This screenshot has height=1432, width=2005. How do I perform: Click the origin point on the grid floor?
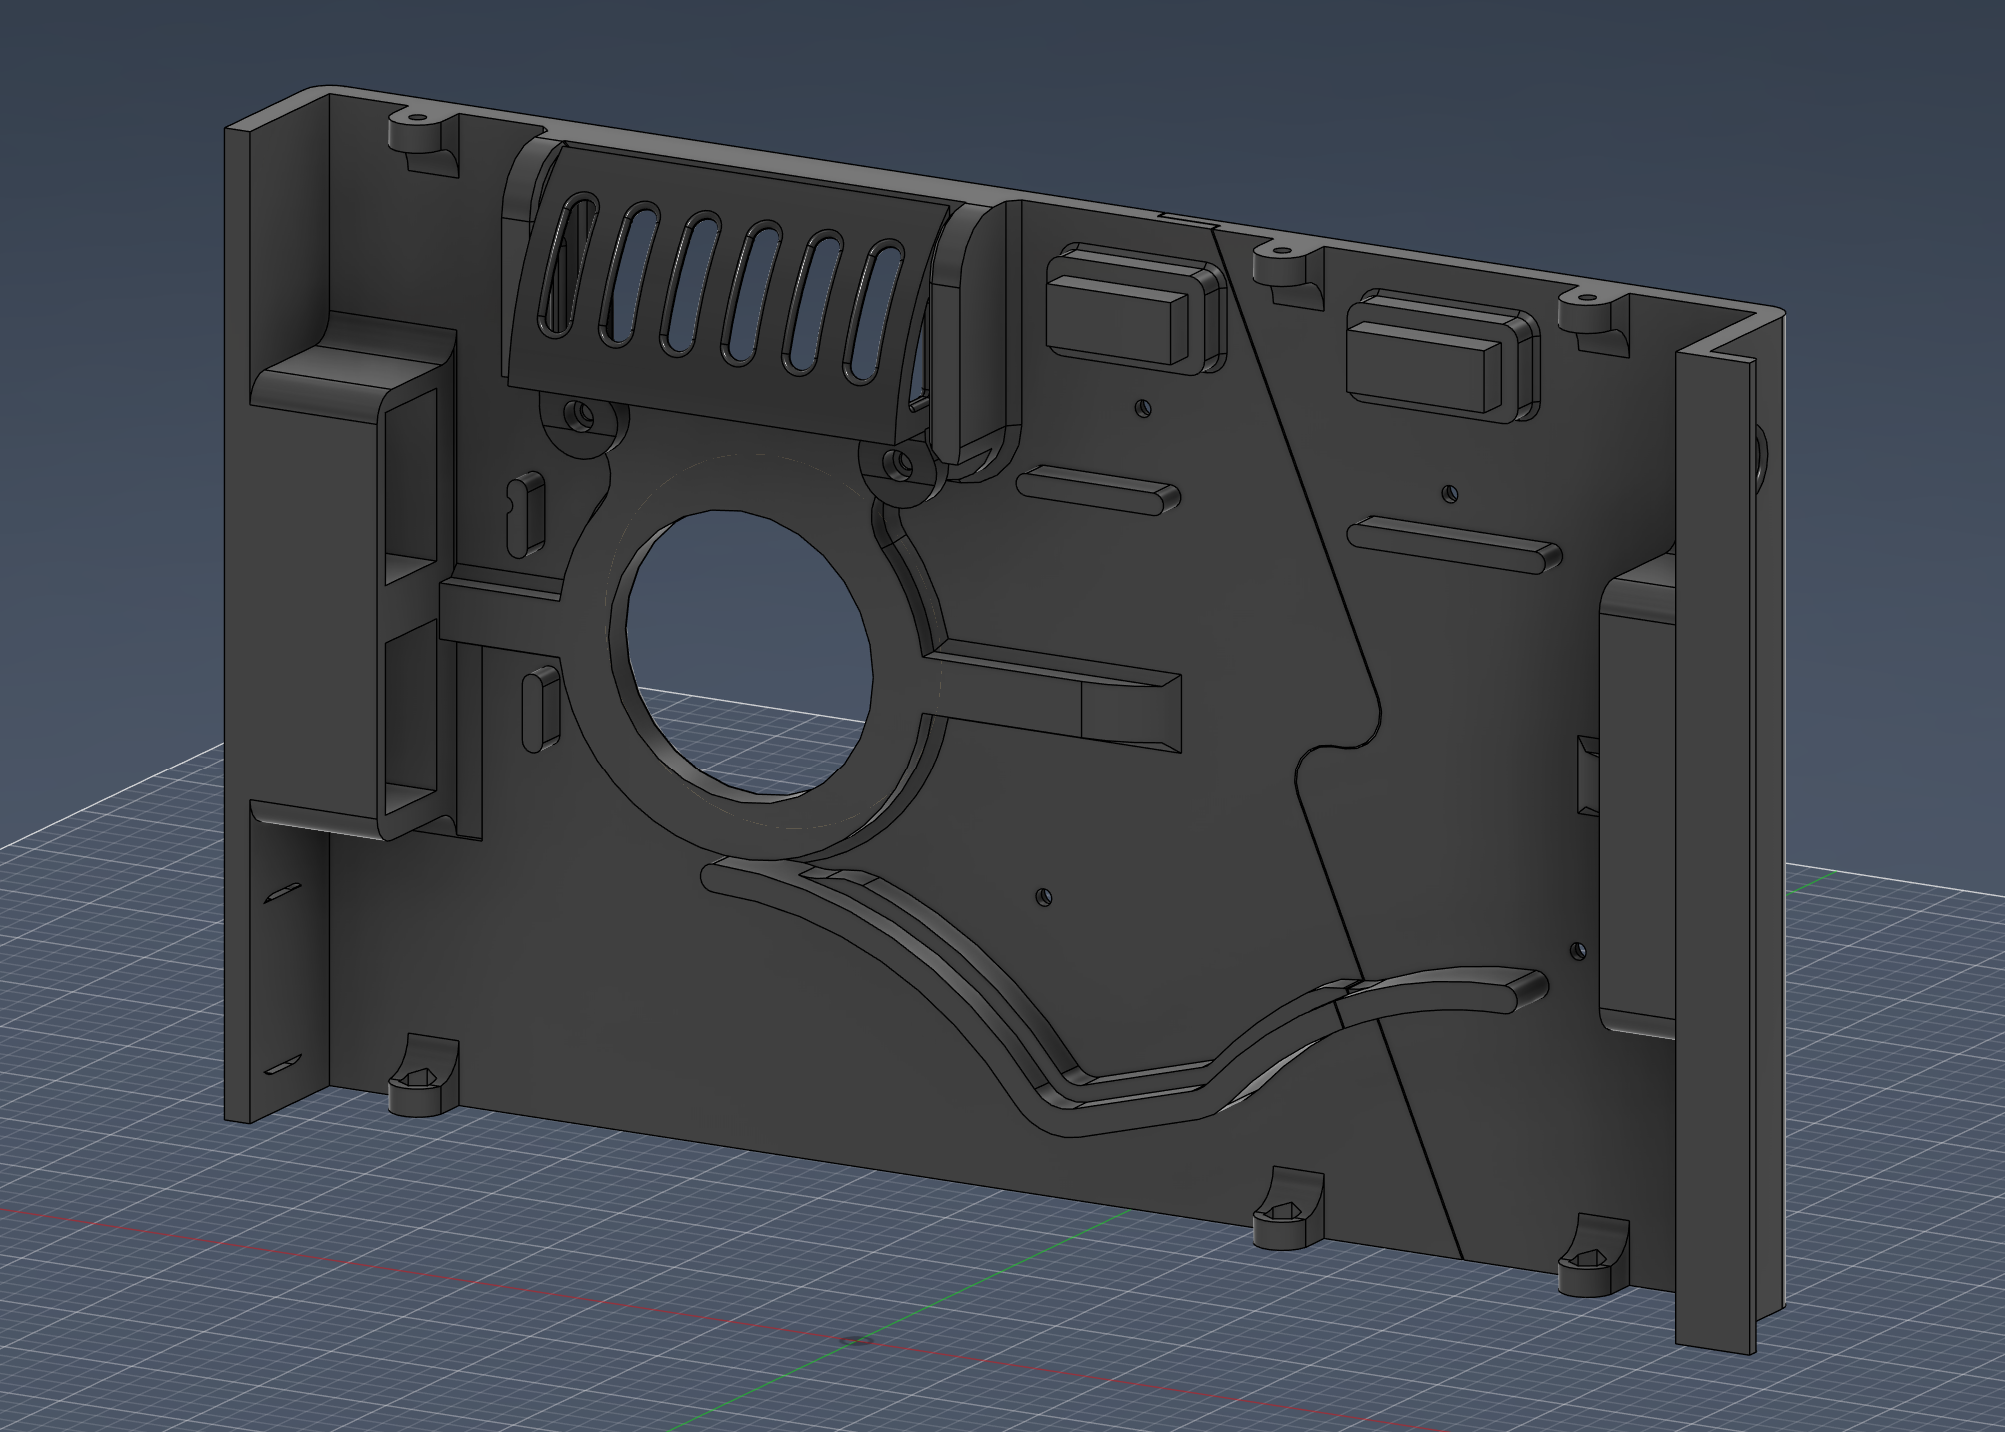[855, 1341]
